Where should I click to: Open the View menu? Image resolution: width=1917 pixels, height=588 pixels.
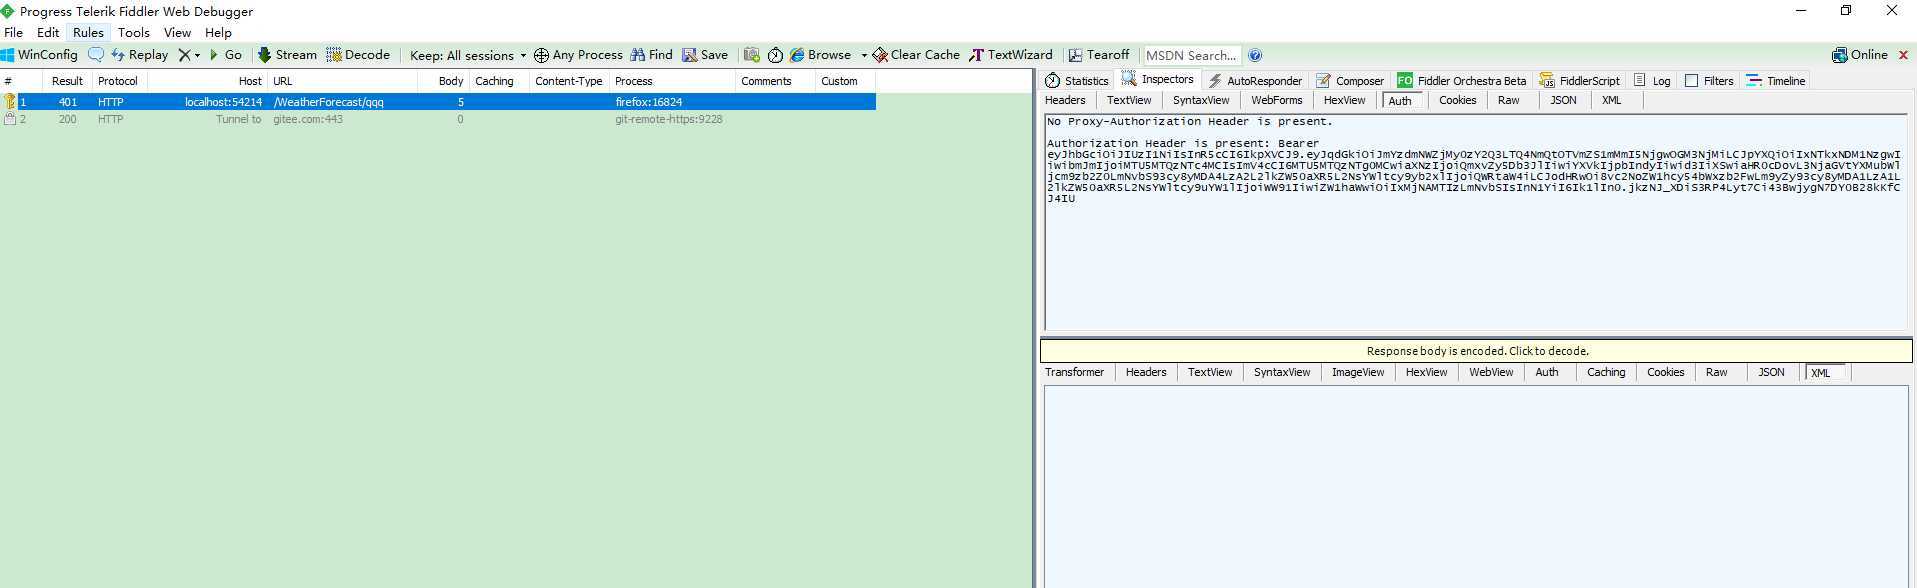pos(177,32)
